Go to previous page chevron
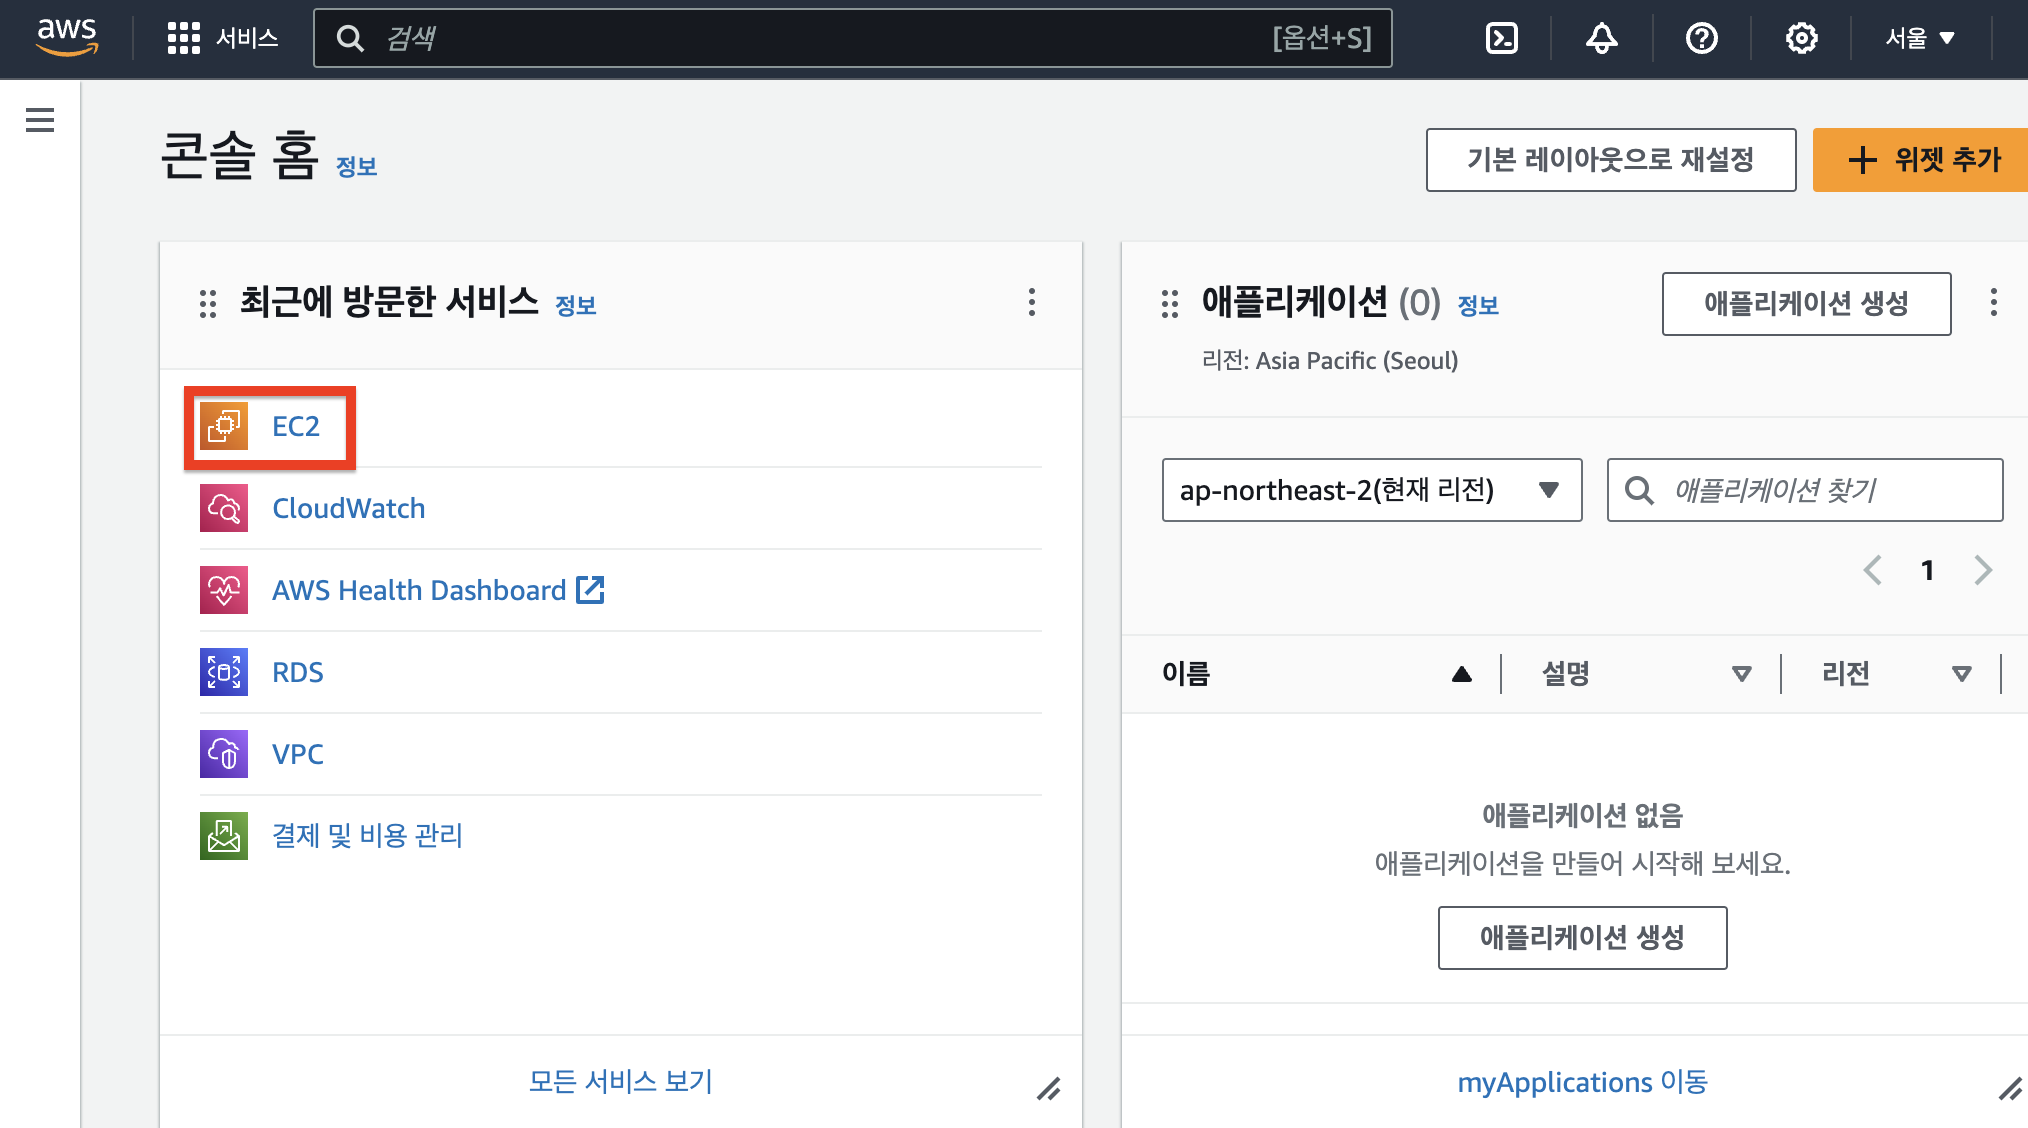This screenshot has height=1128, width=2028. pos(1873,570)
